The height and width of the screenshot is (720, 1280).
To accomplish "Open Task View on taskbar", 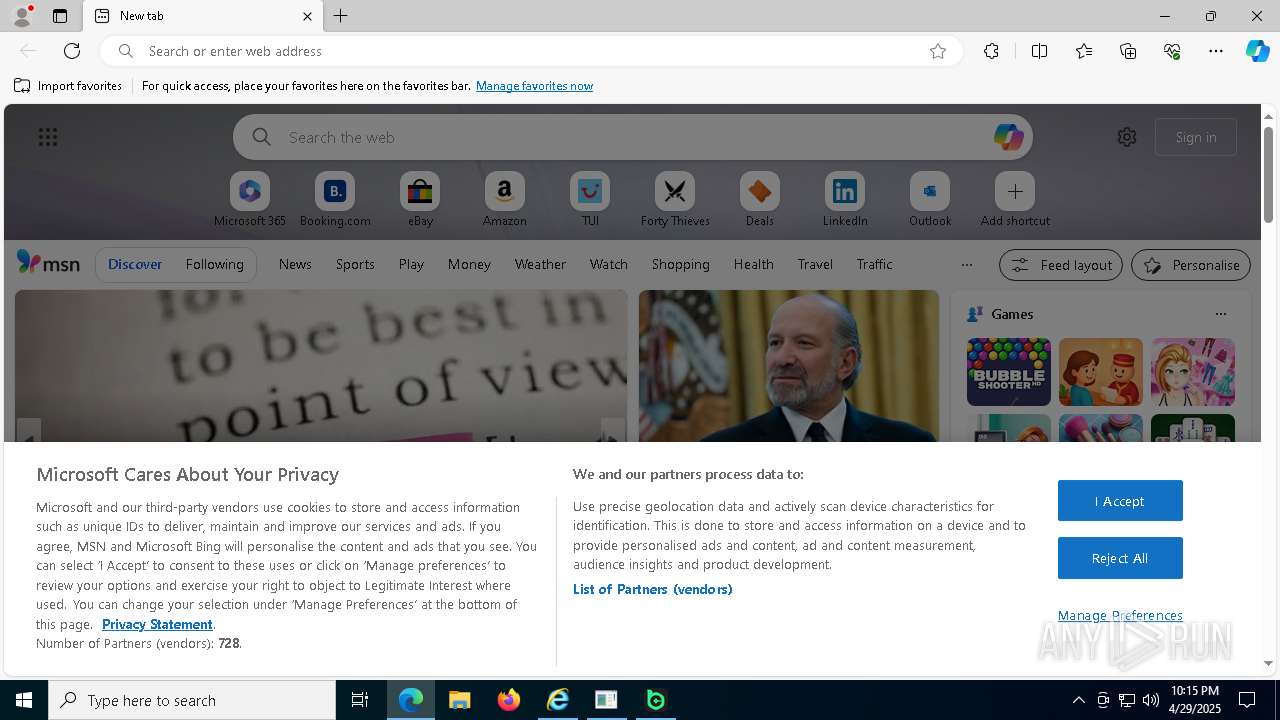I will coord(360,700).
